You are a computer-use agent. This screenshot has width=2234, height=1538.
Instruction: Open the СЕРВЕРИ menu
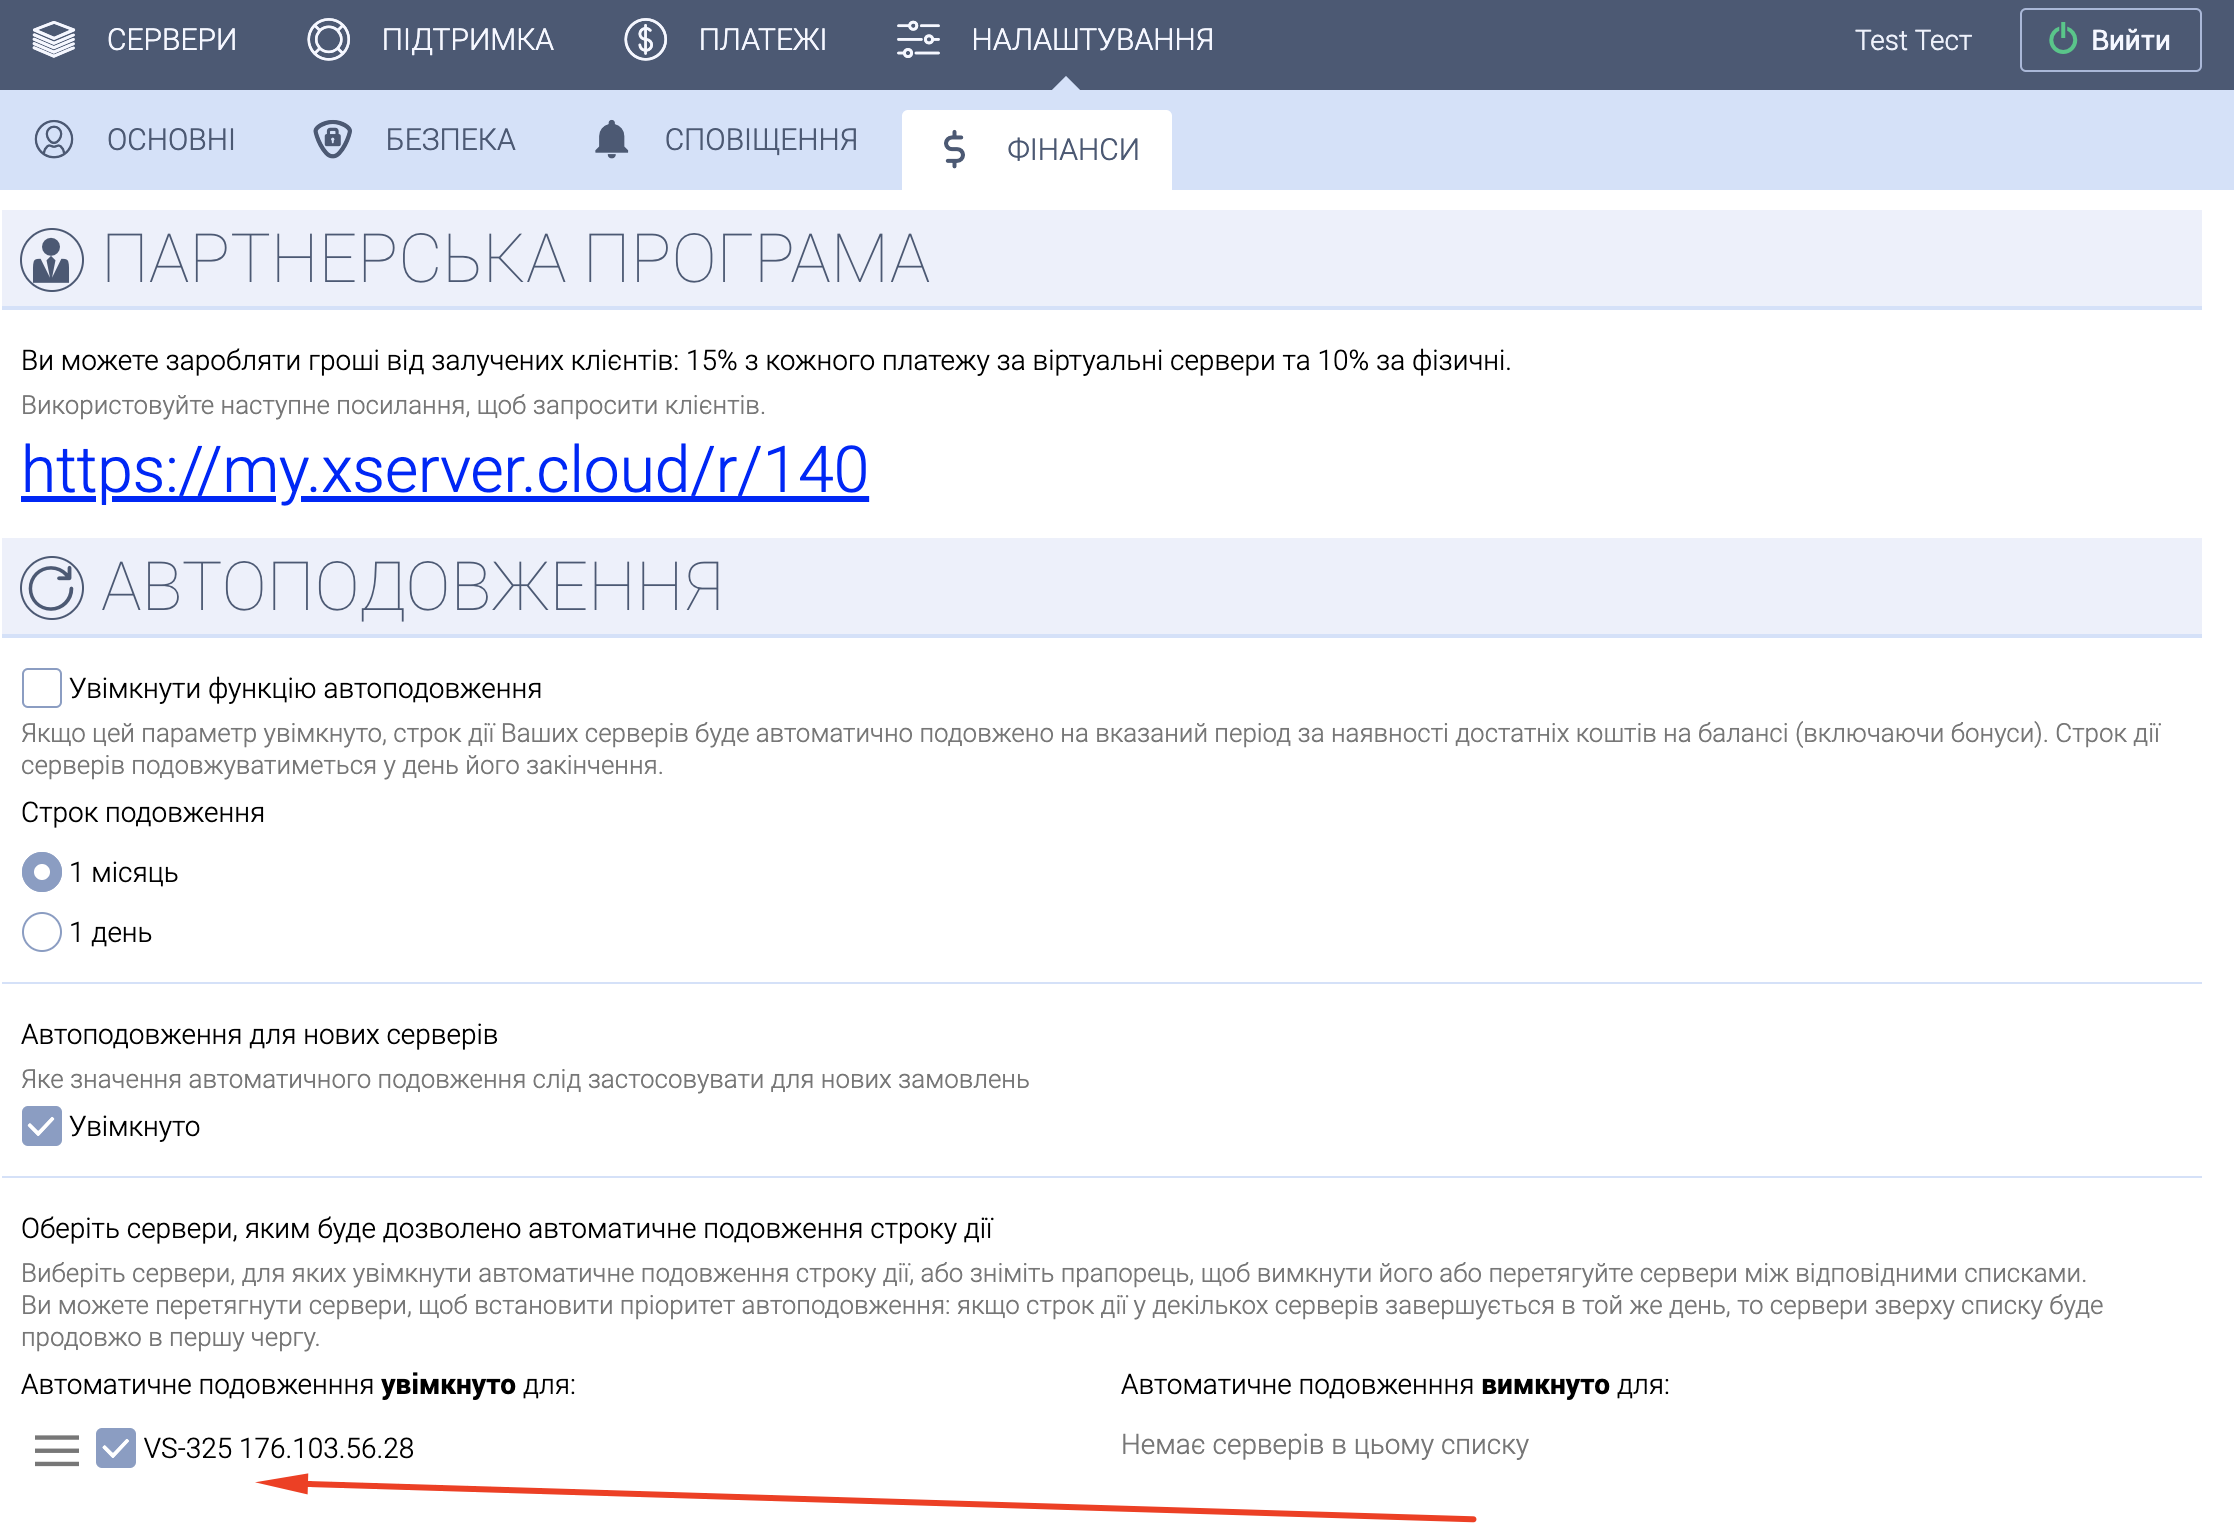[135, 40]
